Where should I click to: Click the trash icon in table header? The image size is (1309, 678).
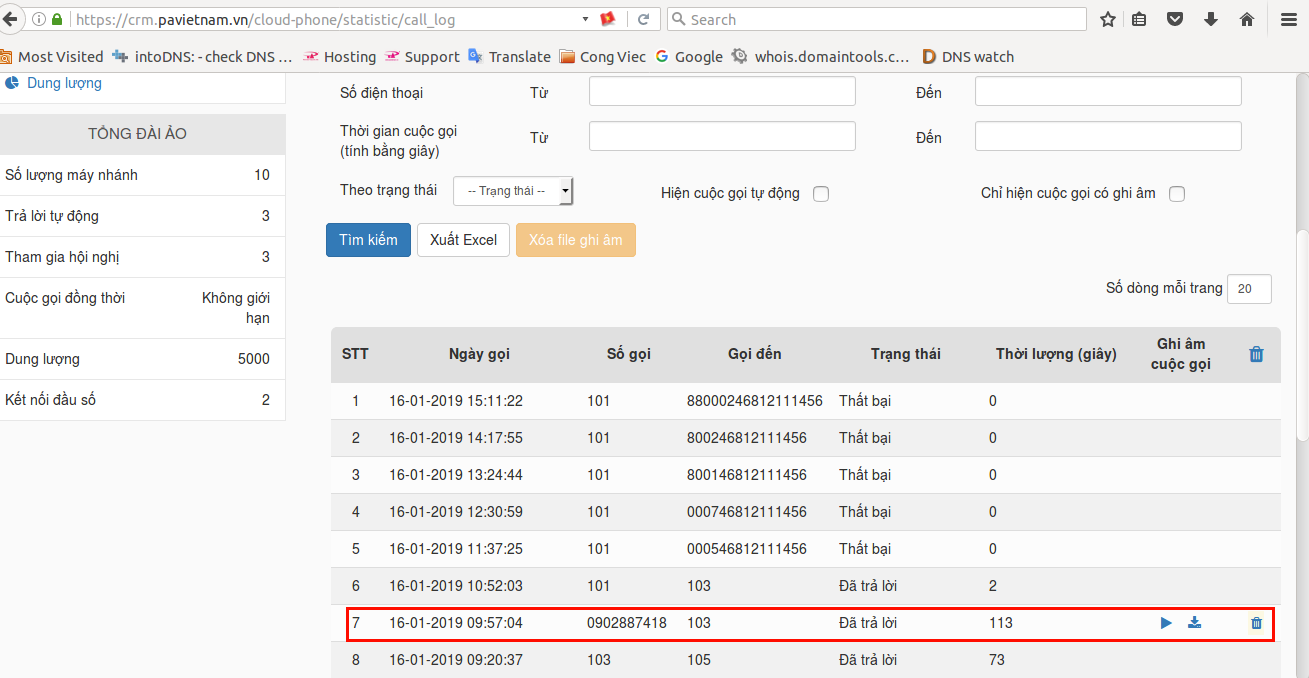click(x=1257, y=354)
